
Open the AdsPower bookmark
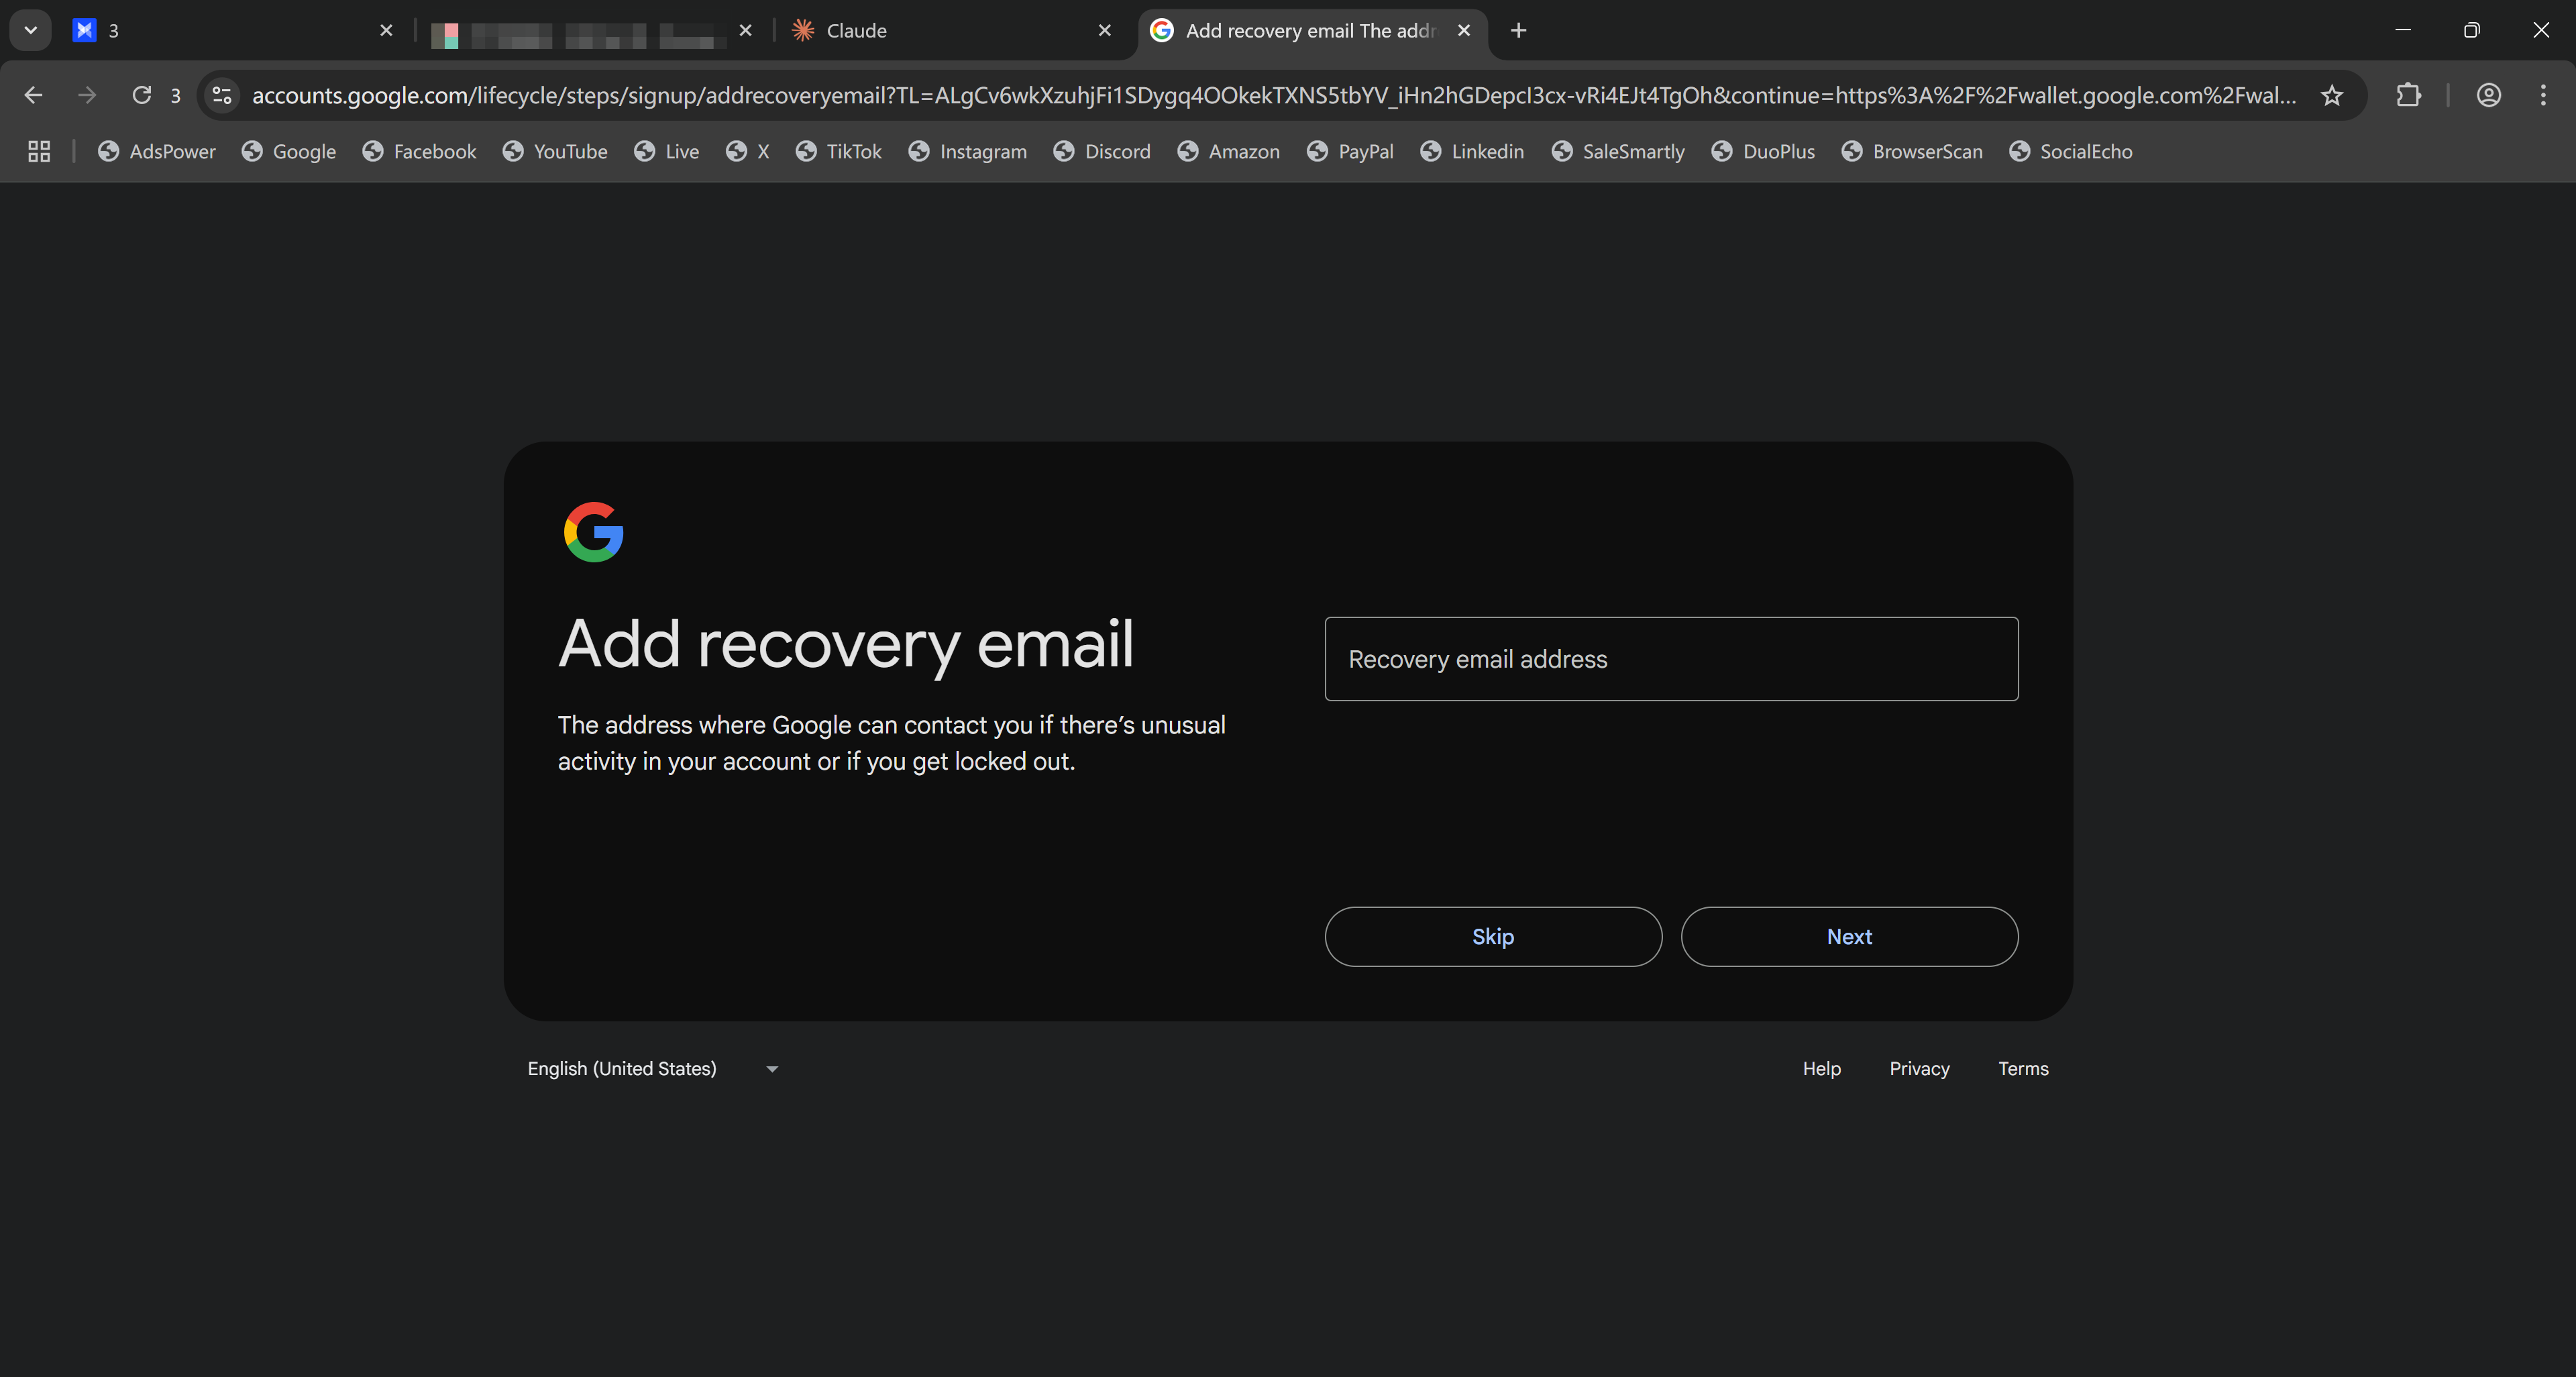coord(157,151)
